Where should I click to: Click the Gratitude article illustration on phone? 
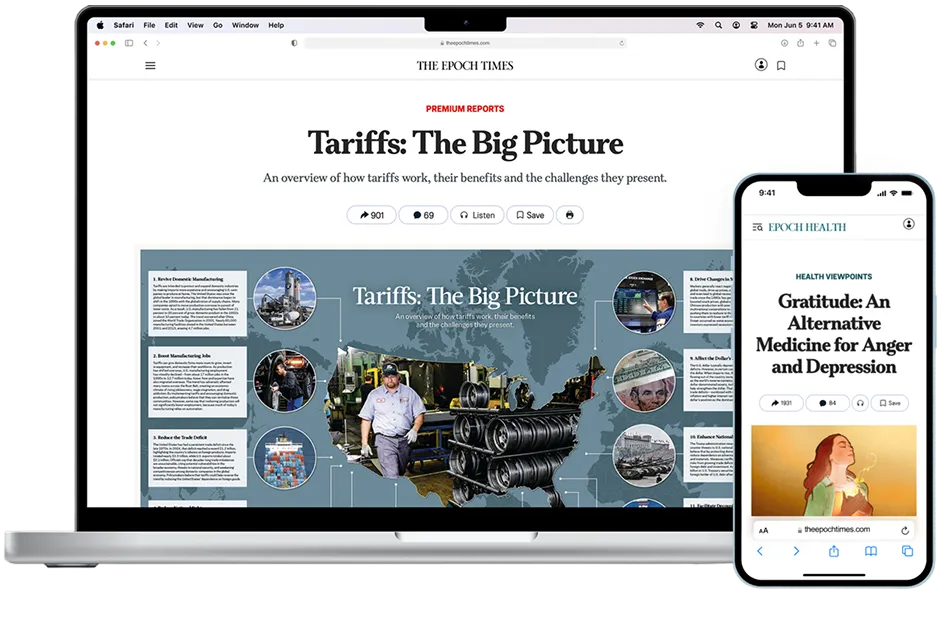(834, 470)
